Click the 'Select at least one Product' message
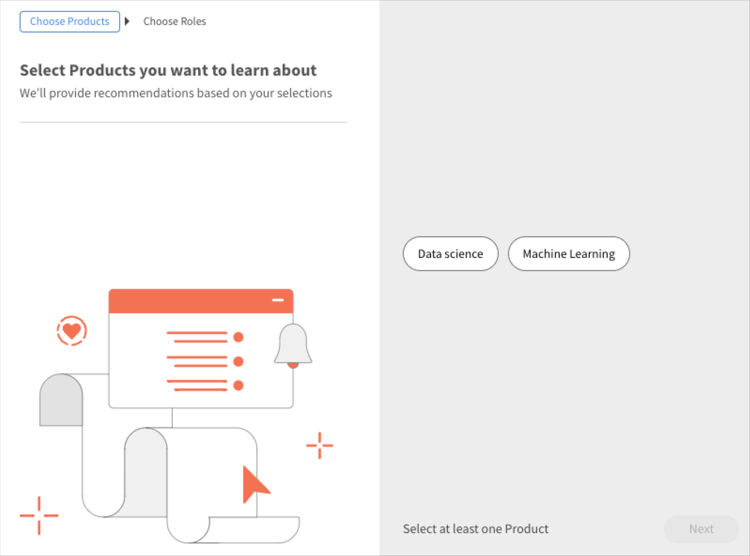The image size is (750, 556). tap(475, 529)
